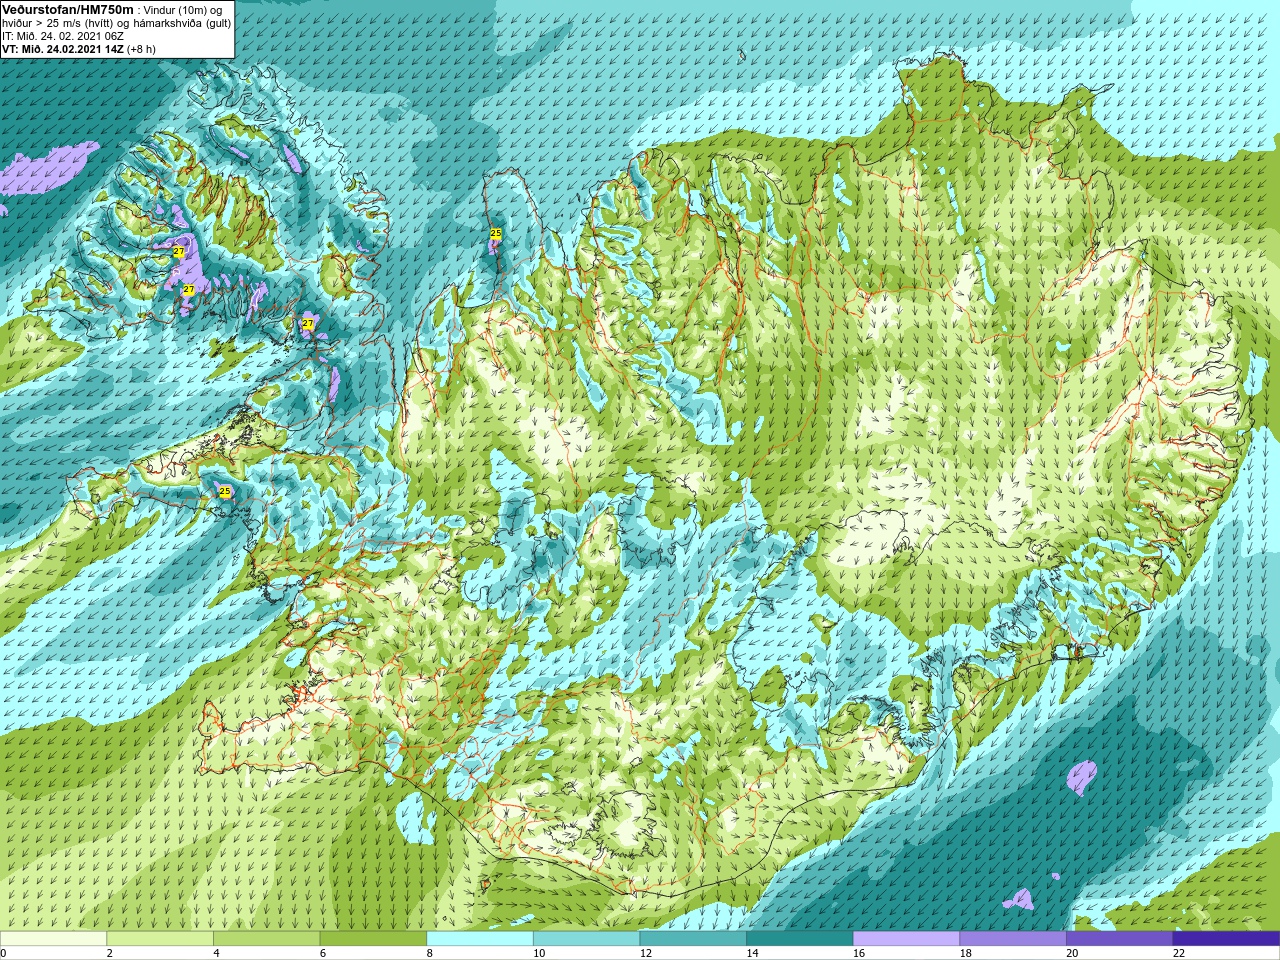The height and width of the screenshot is (960, 1280).
Task: Pick the medium purple 18–20 m/s swatch
Action: coord(1013,938)
